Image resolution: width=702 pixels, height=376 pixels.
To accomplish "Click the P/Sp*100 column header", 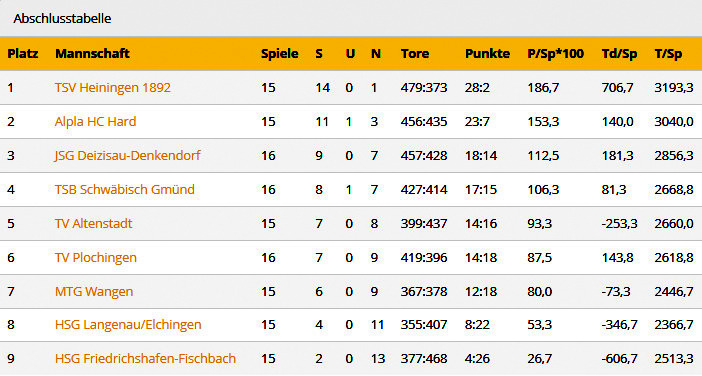I will pyautogui.click(x=555, y=54).
